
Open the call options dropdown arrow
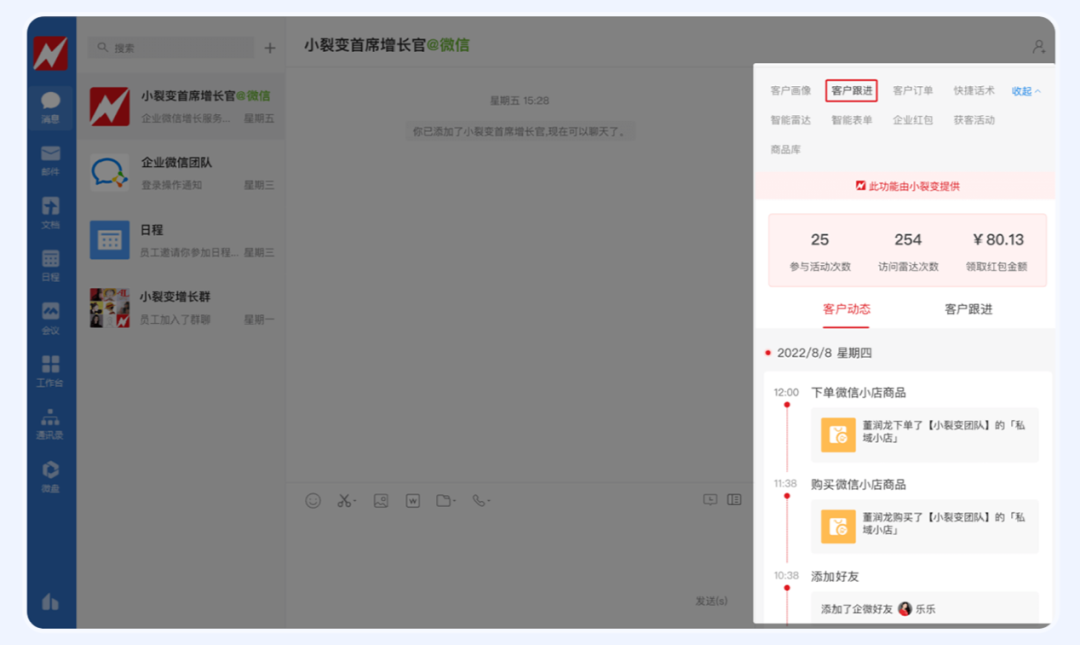[x=487, y=501]
